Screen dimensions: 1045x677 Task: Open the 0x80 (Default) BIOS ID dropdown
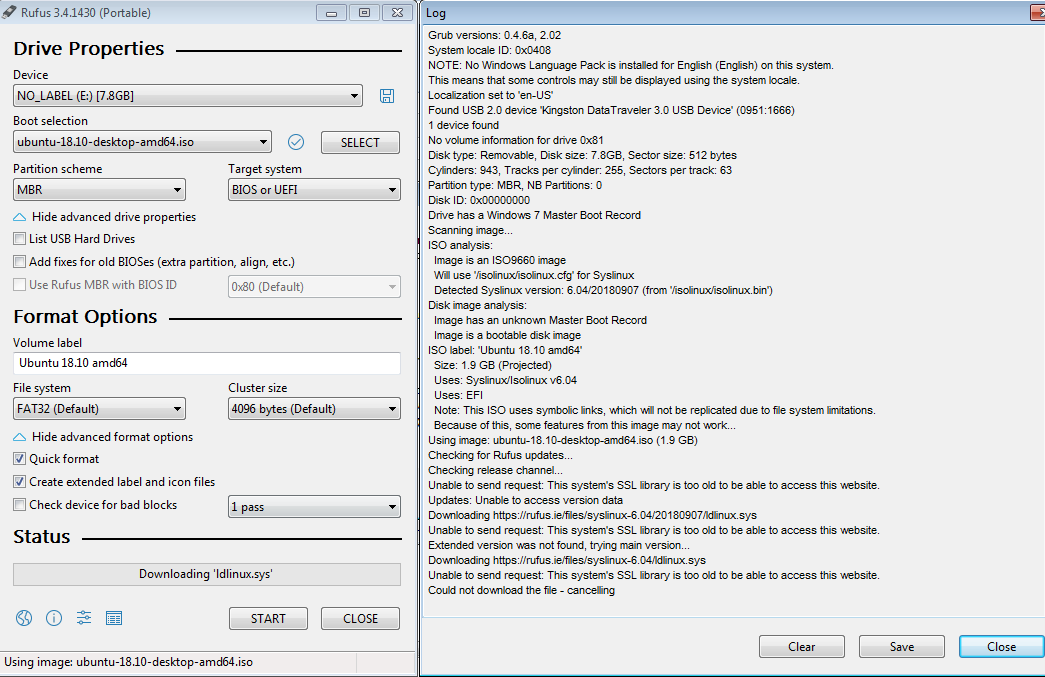314,287
